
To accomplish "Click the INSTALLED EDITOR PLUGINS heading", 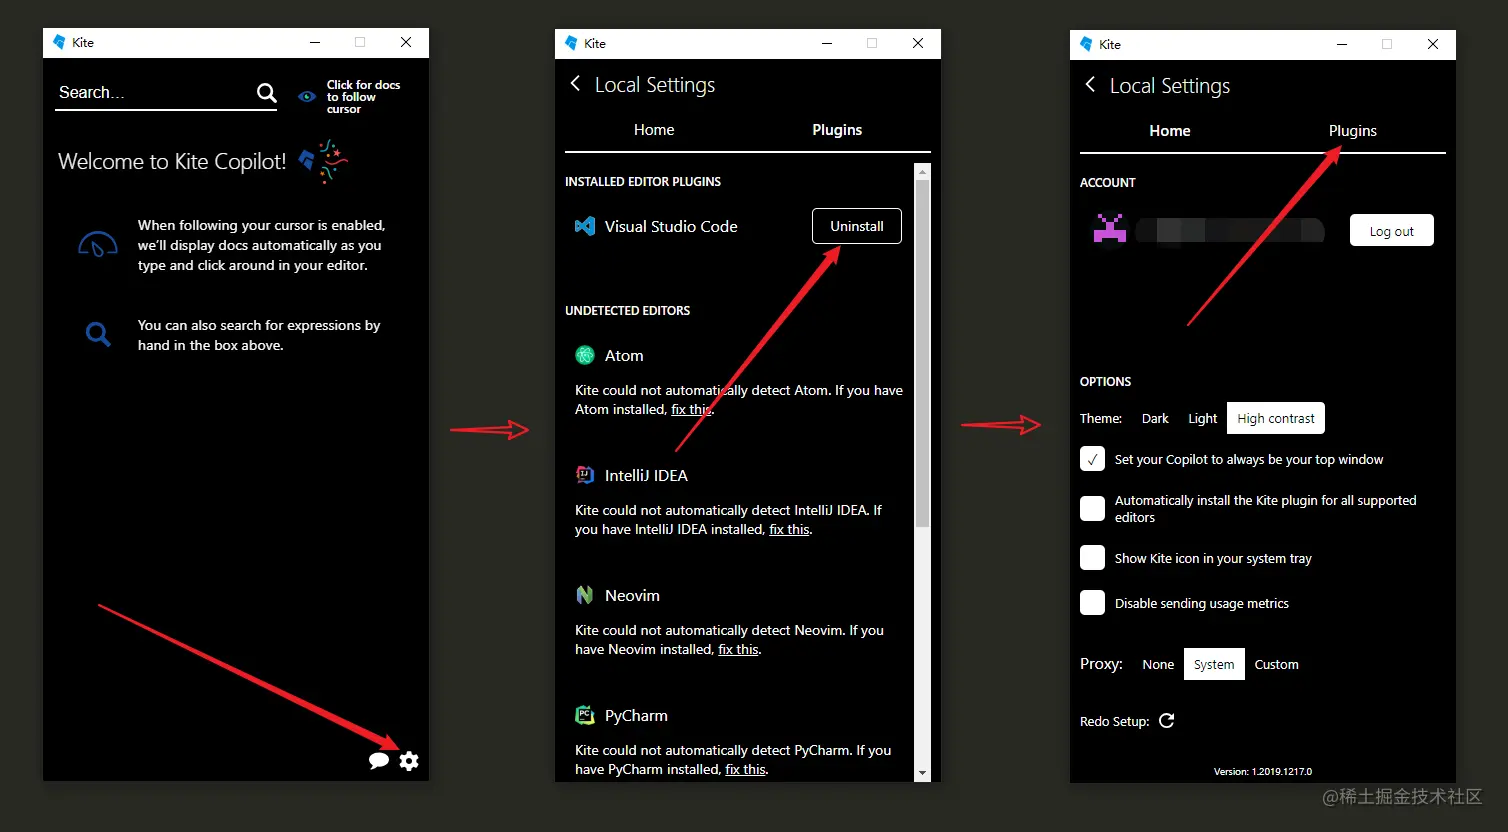I will [x=643, y=182].
